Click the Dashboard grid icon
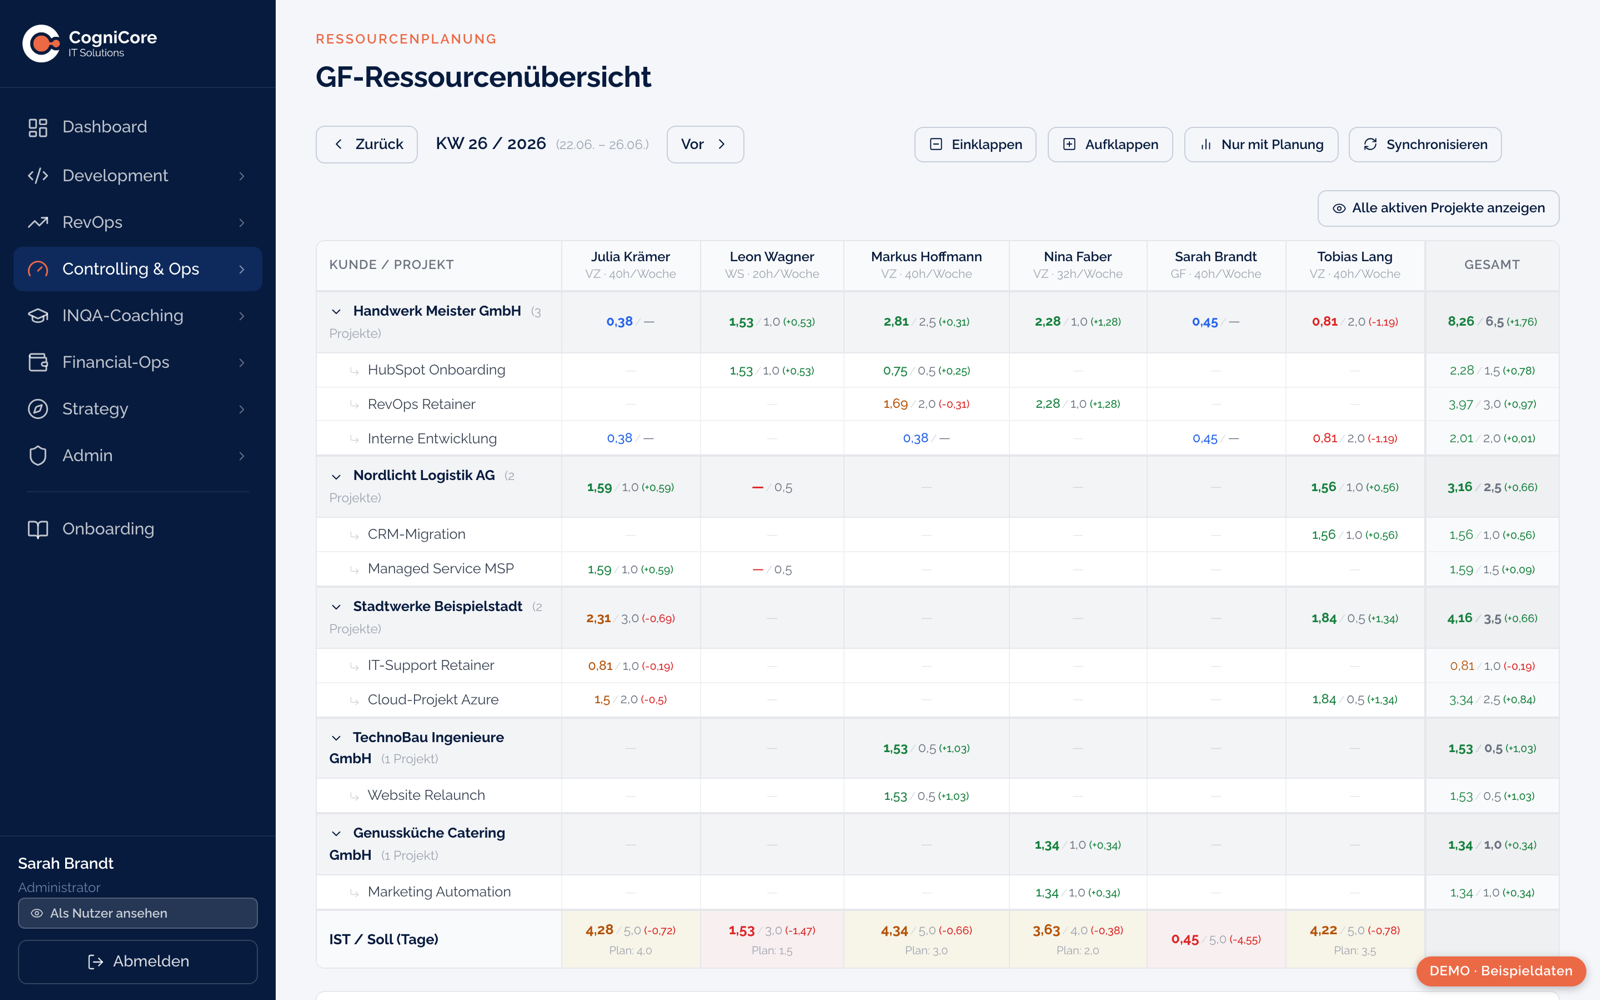The width and height of the screenshot is (1600, 1000). [38, 127]
